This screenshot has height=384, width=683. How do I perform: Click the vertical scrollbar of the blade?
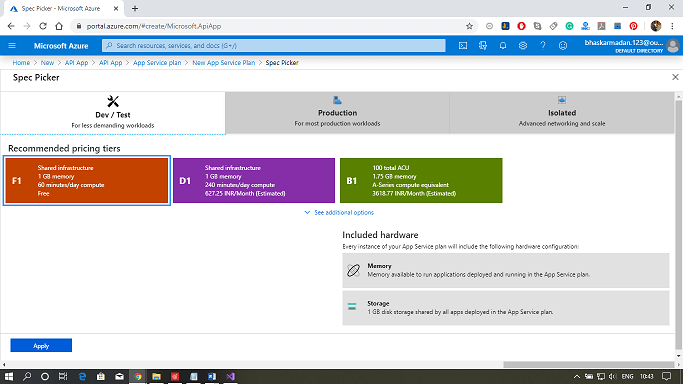click(678, 224)
